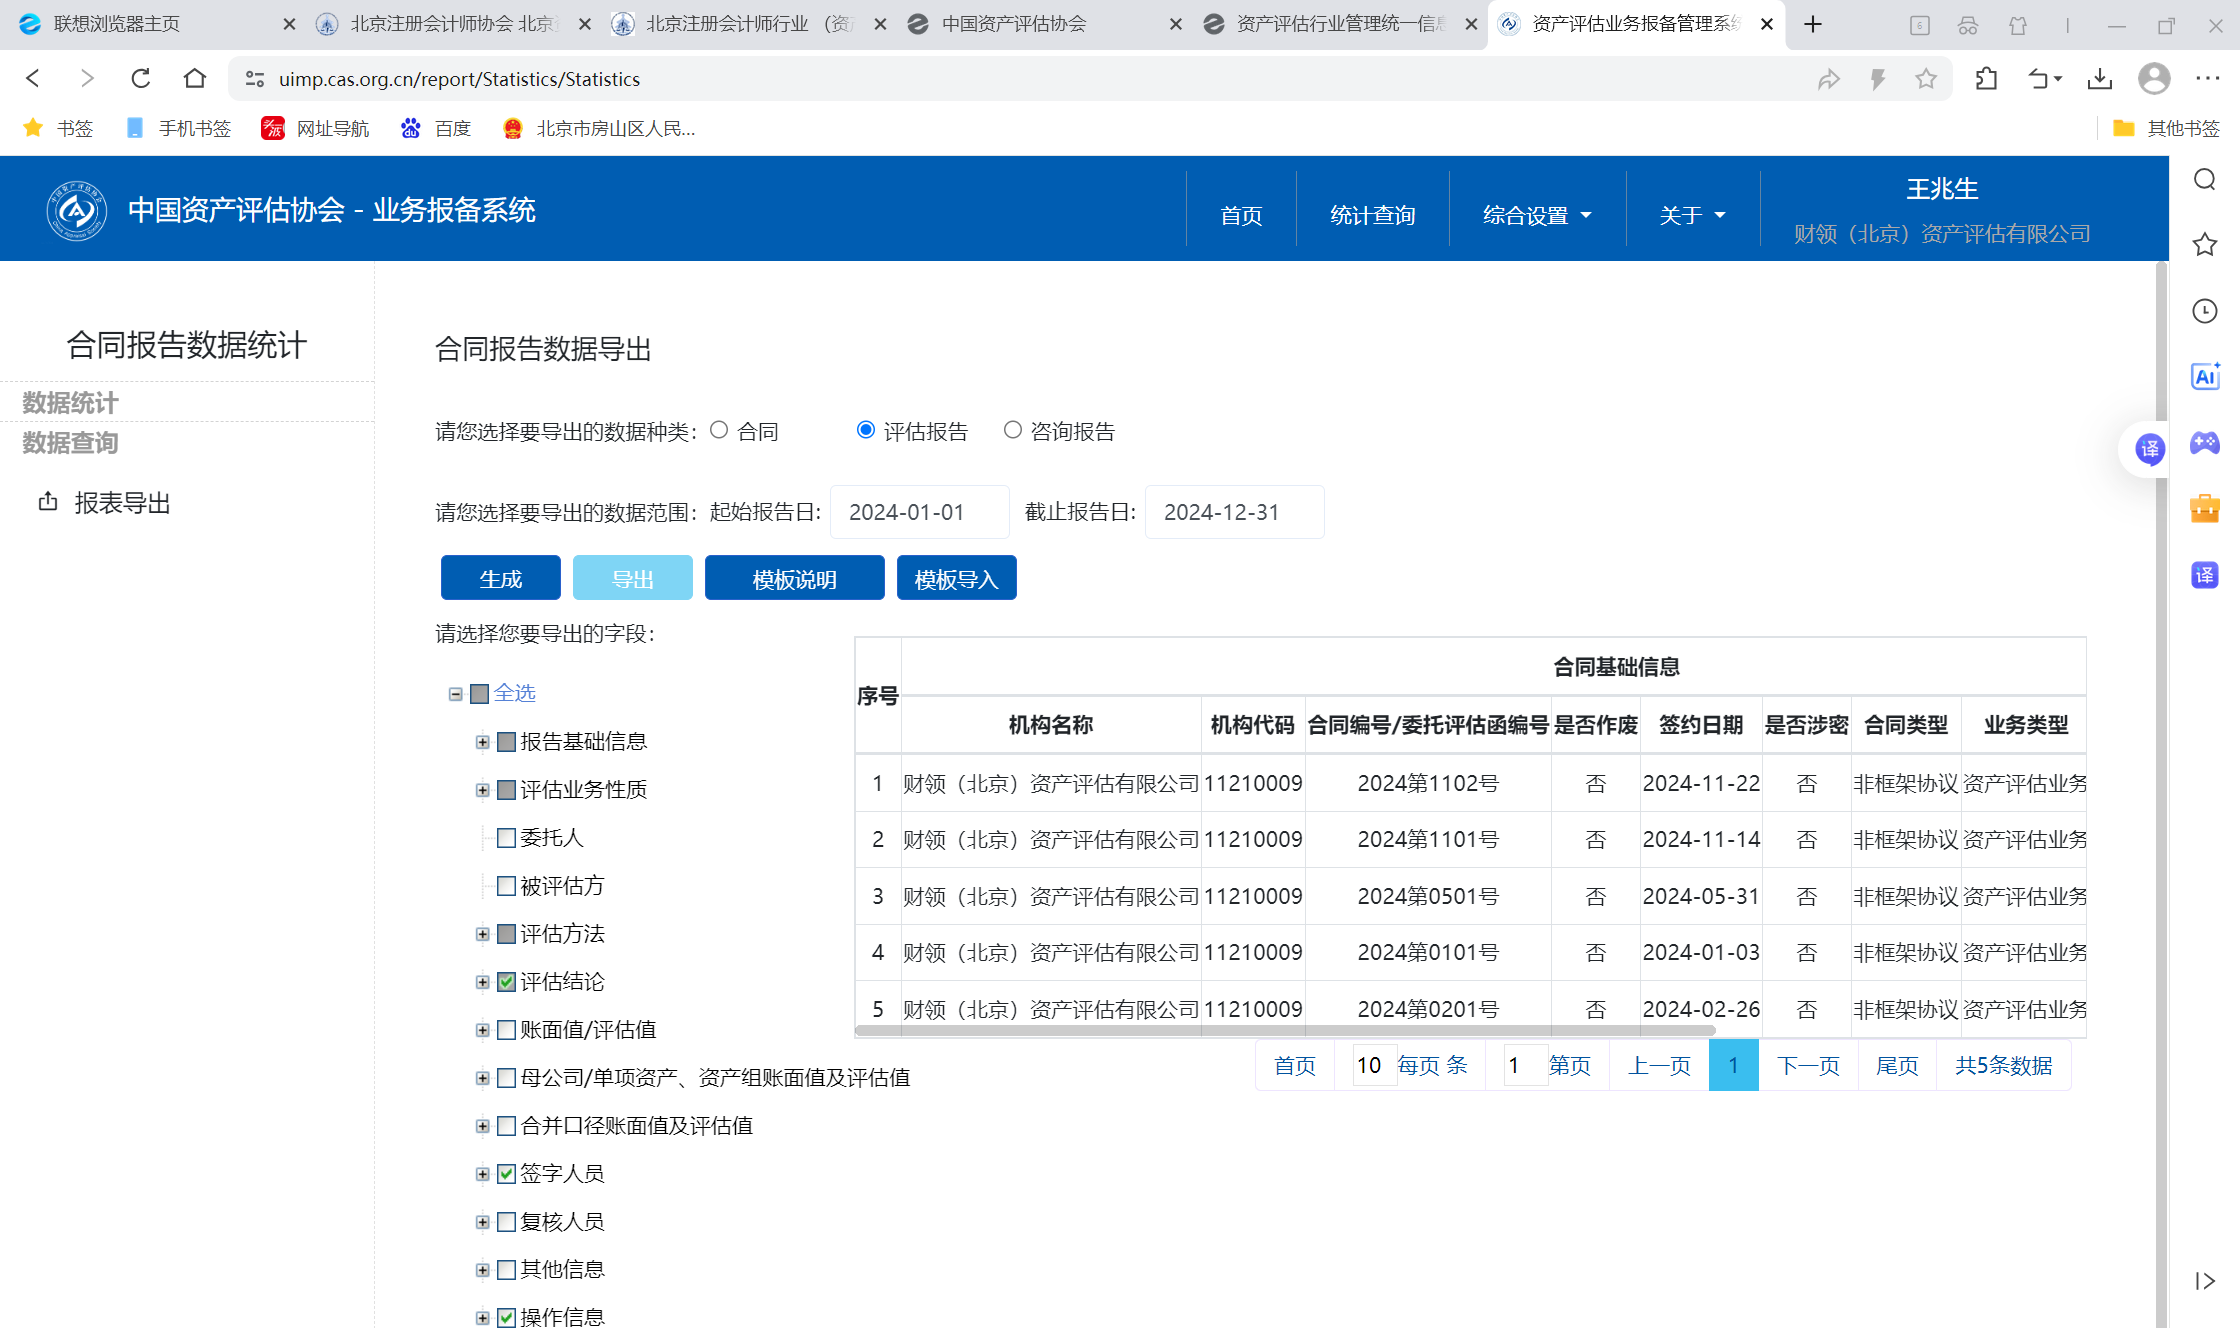Click the bookmark star in the address bar

click(1926, 78)
